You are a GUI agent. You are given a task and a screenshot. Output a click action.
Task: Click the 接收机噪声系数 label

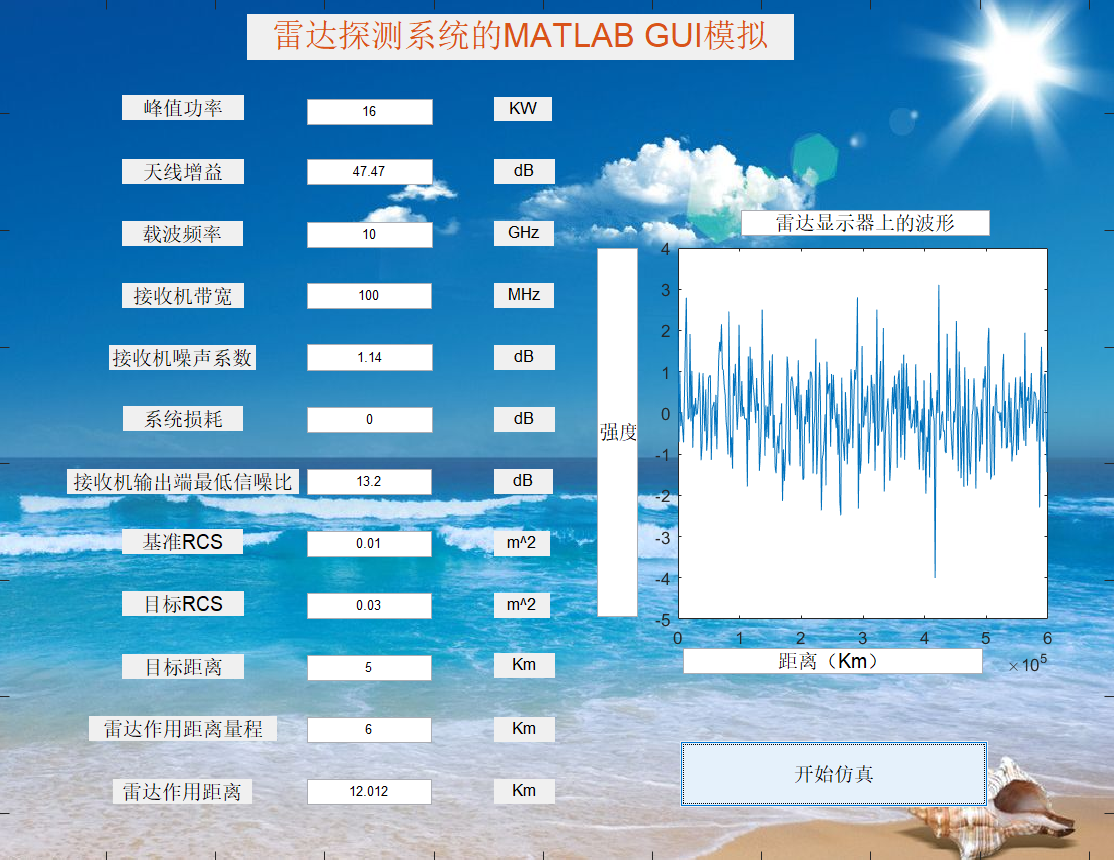[182, 358]
